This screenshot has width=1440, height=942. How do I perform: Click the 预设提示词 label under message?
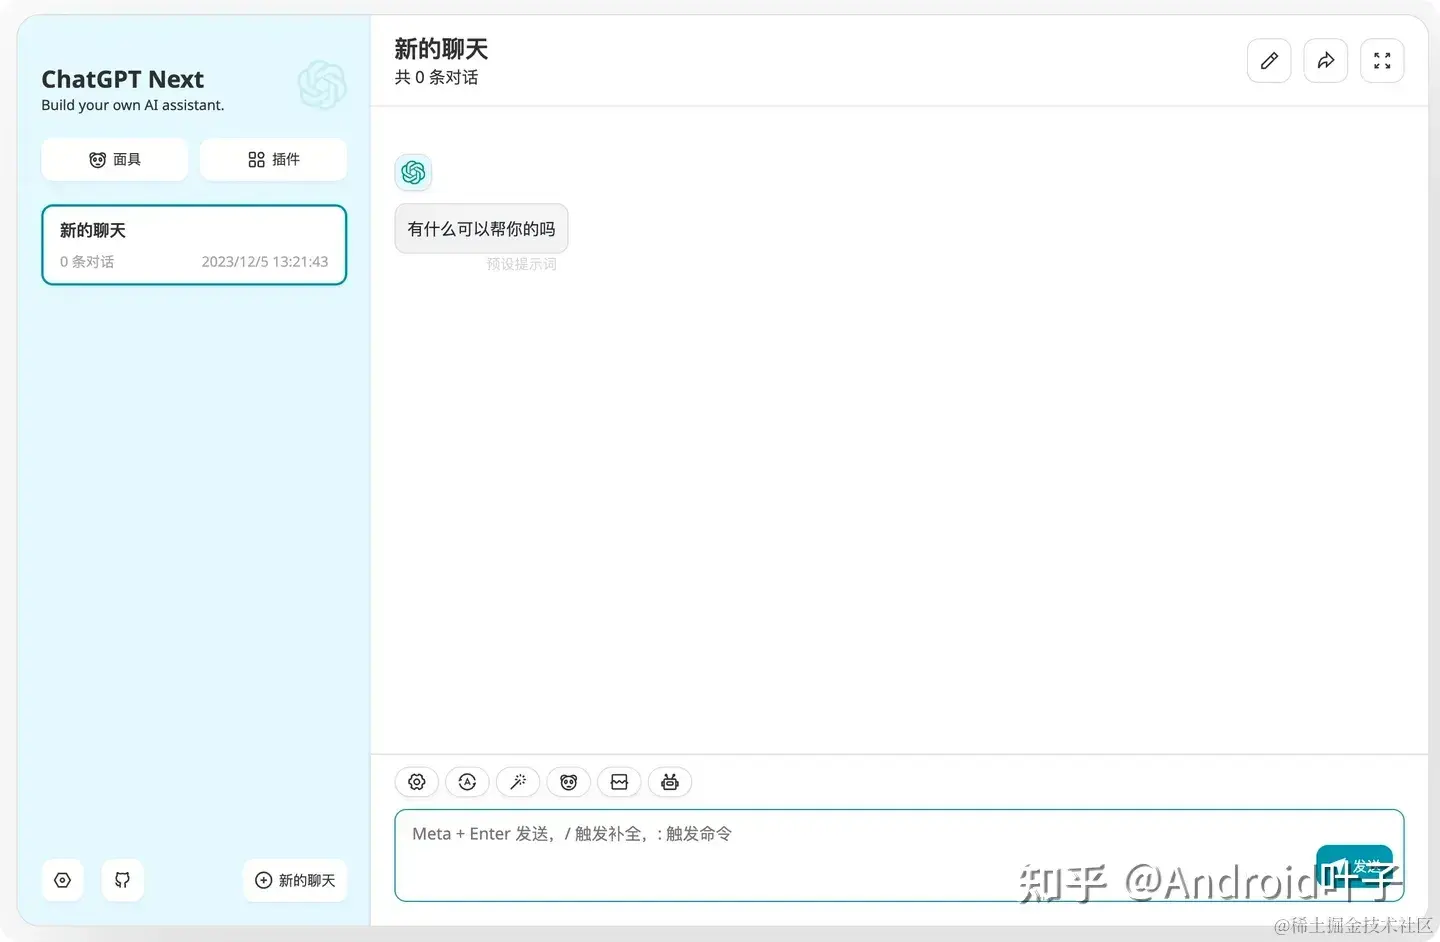[x=521, y=264]
